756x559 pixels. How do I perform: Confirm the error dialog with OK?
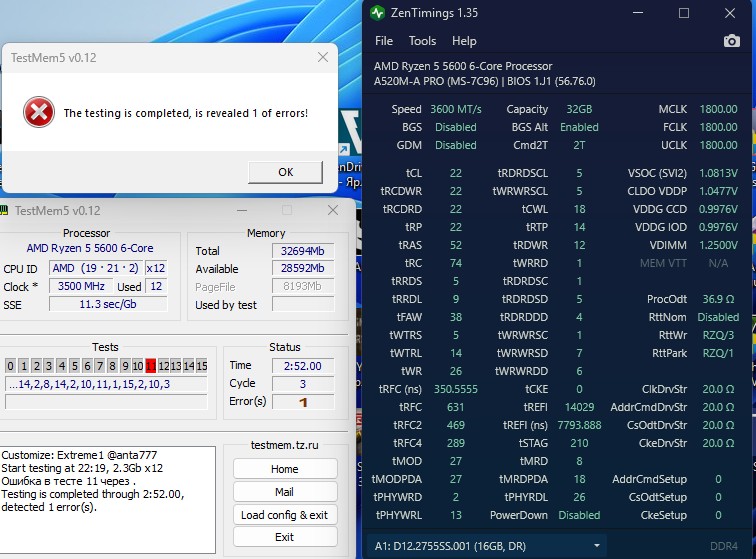285,172
